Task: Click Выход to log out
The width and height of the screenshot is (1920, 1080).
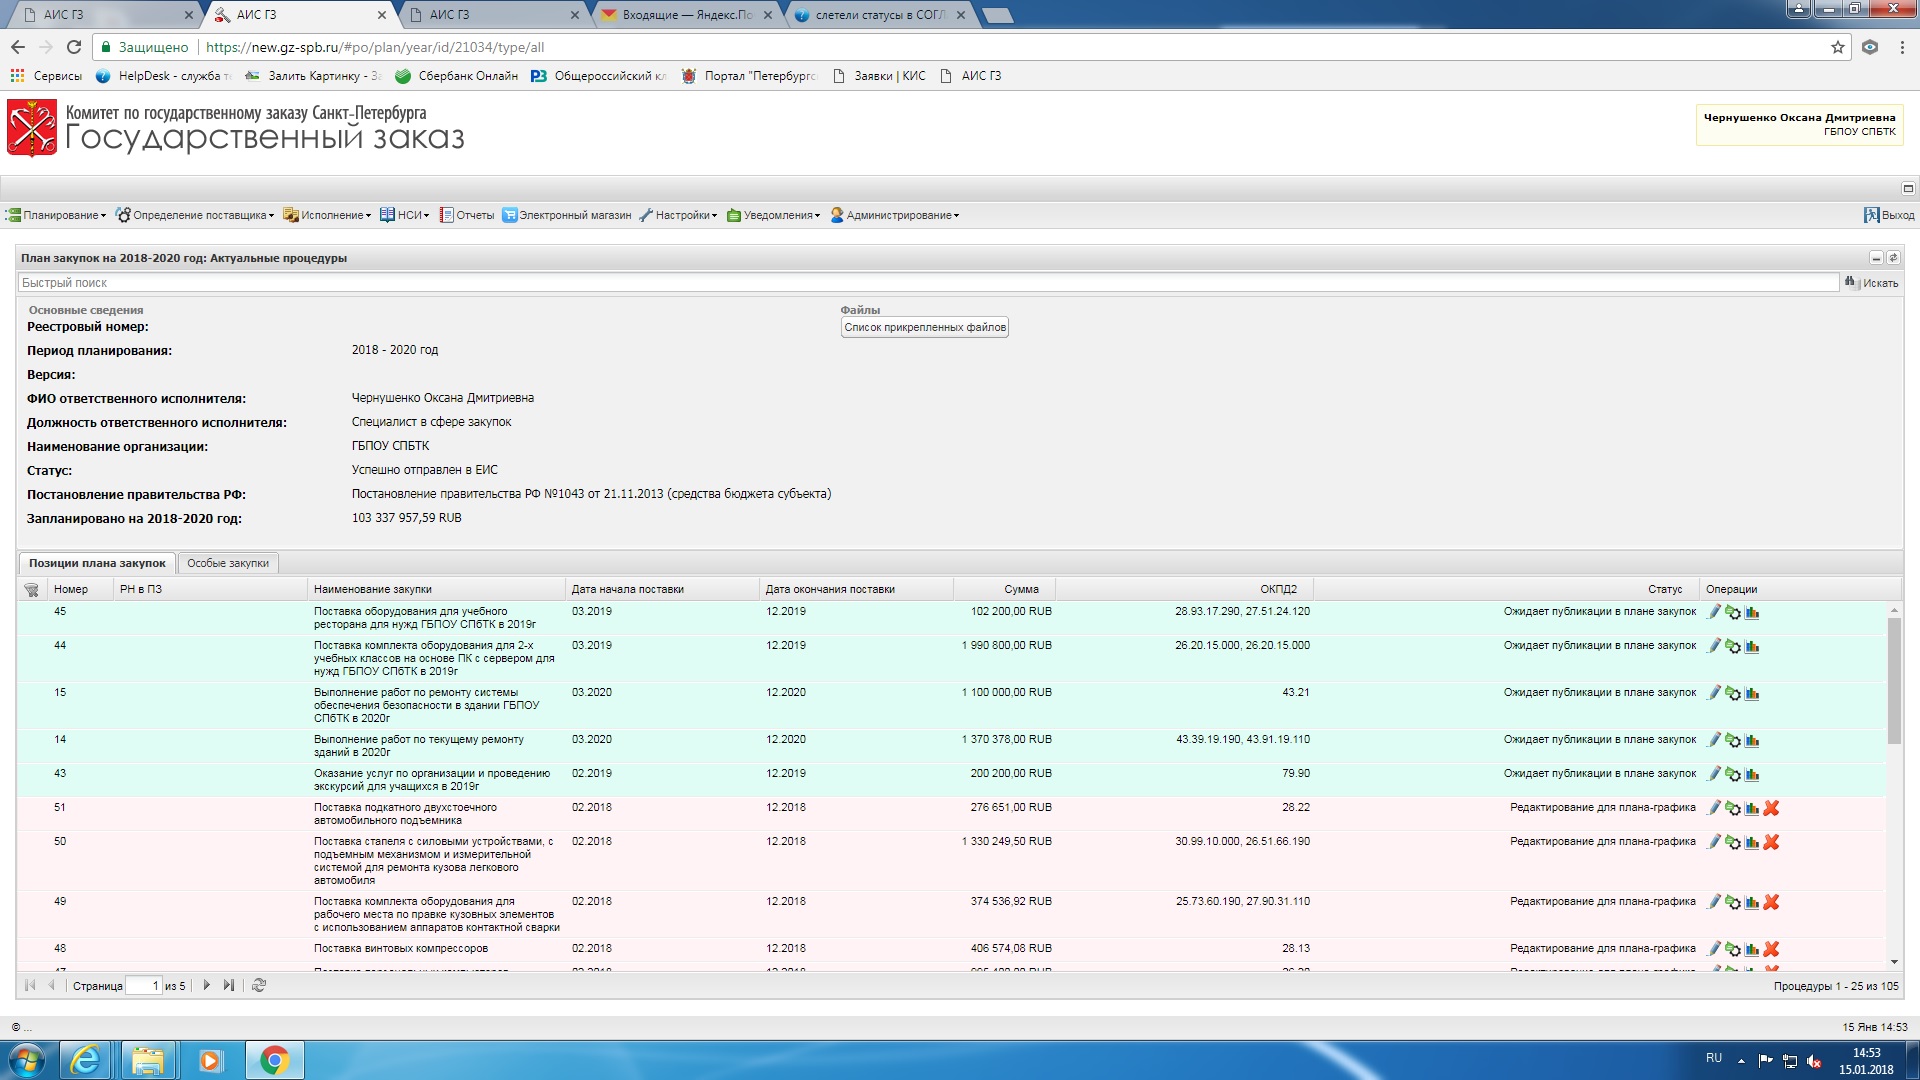Action: tap(1889, 215)
